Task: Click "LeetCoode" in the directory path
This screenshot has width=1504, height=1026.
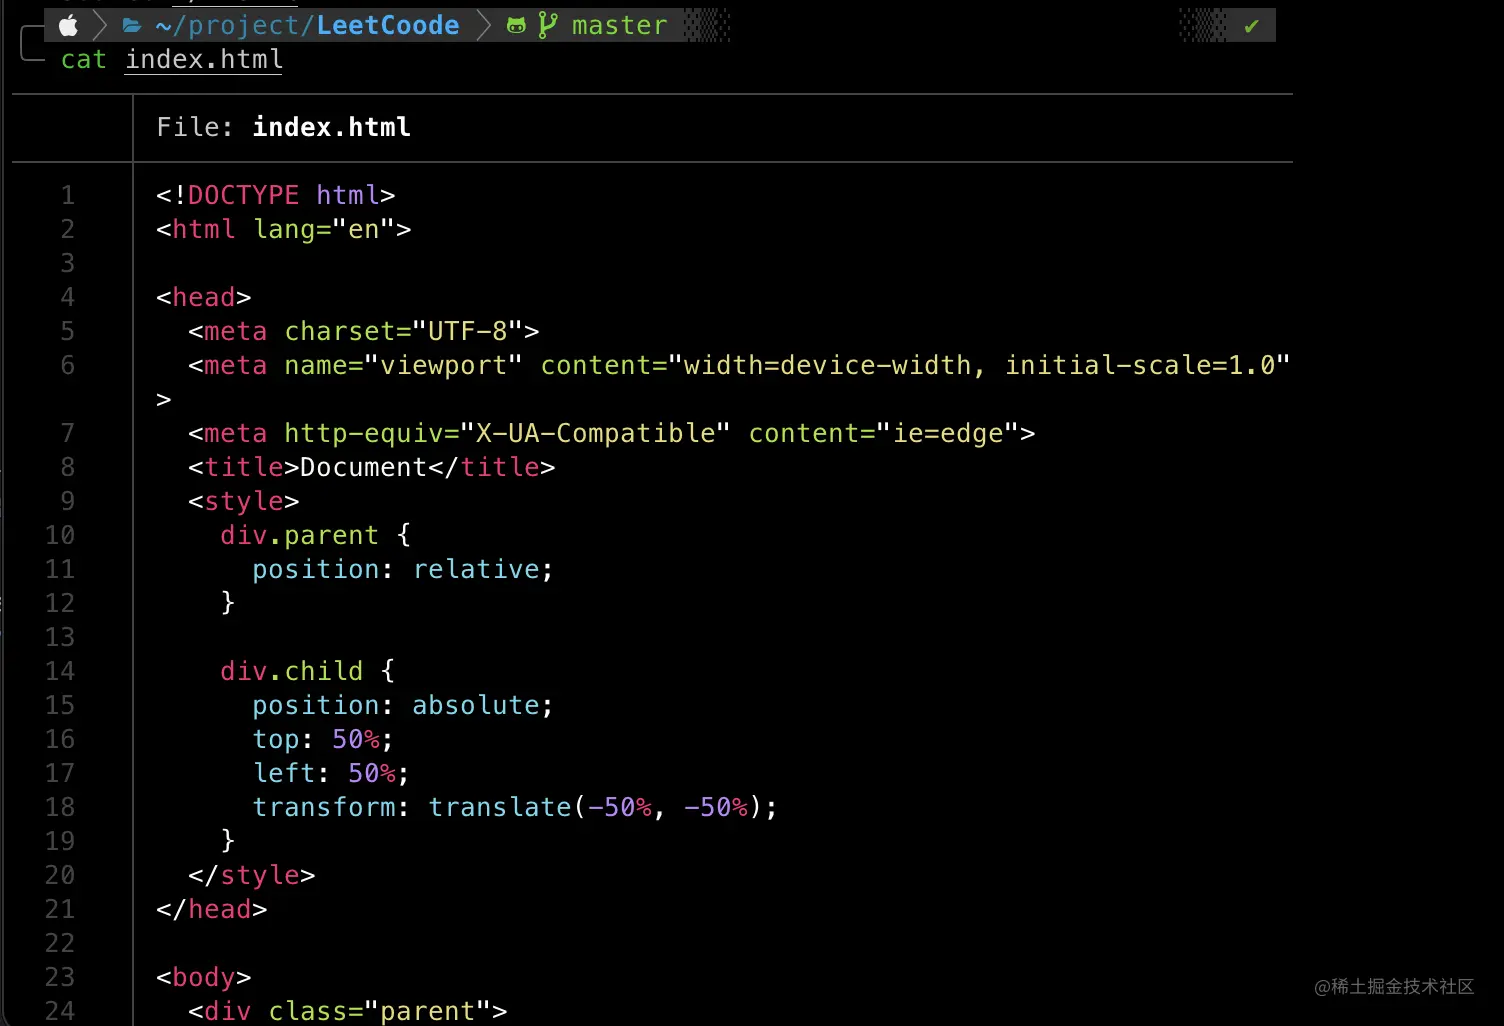Action: coord(386,25)
